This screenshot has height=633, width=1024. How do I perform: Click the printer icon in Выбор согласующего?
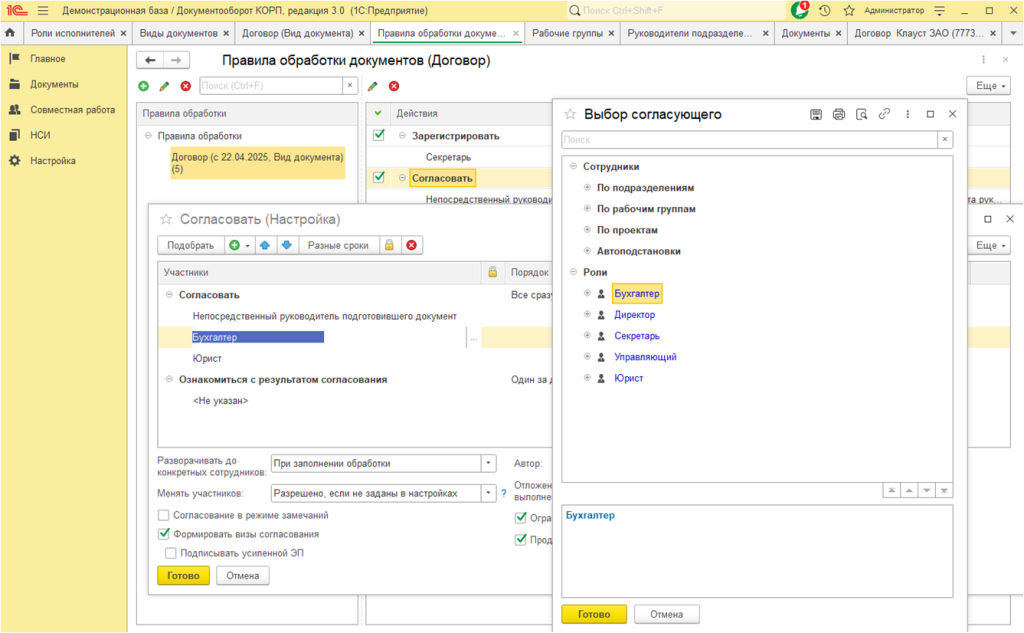(838, 114)
